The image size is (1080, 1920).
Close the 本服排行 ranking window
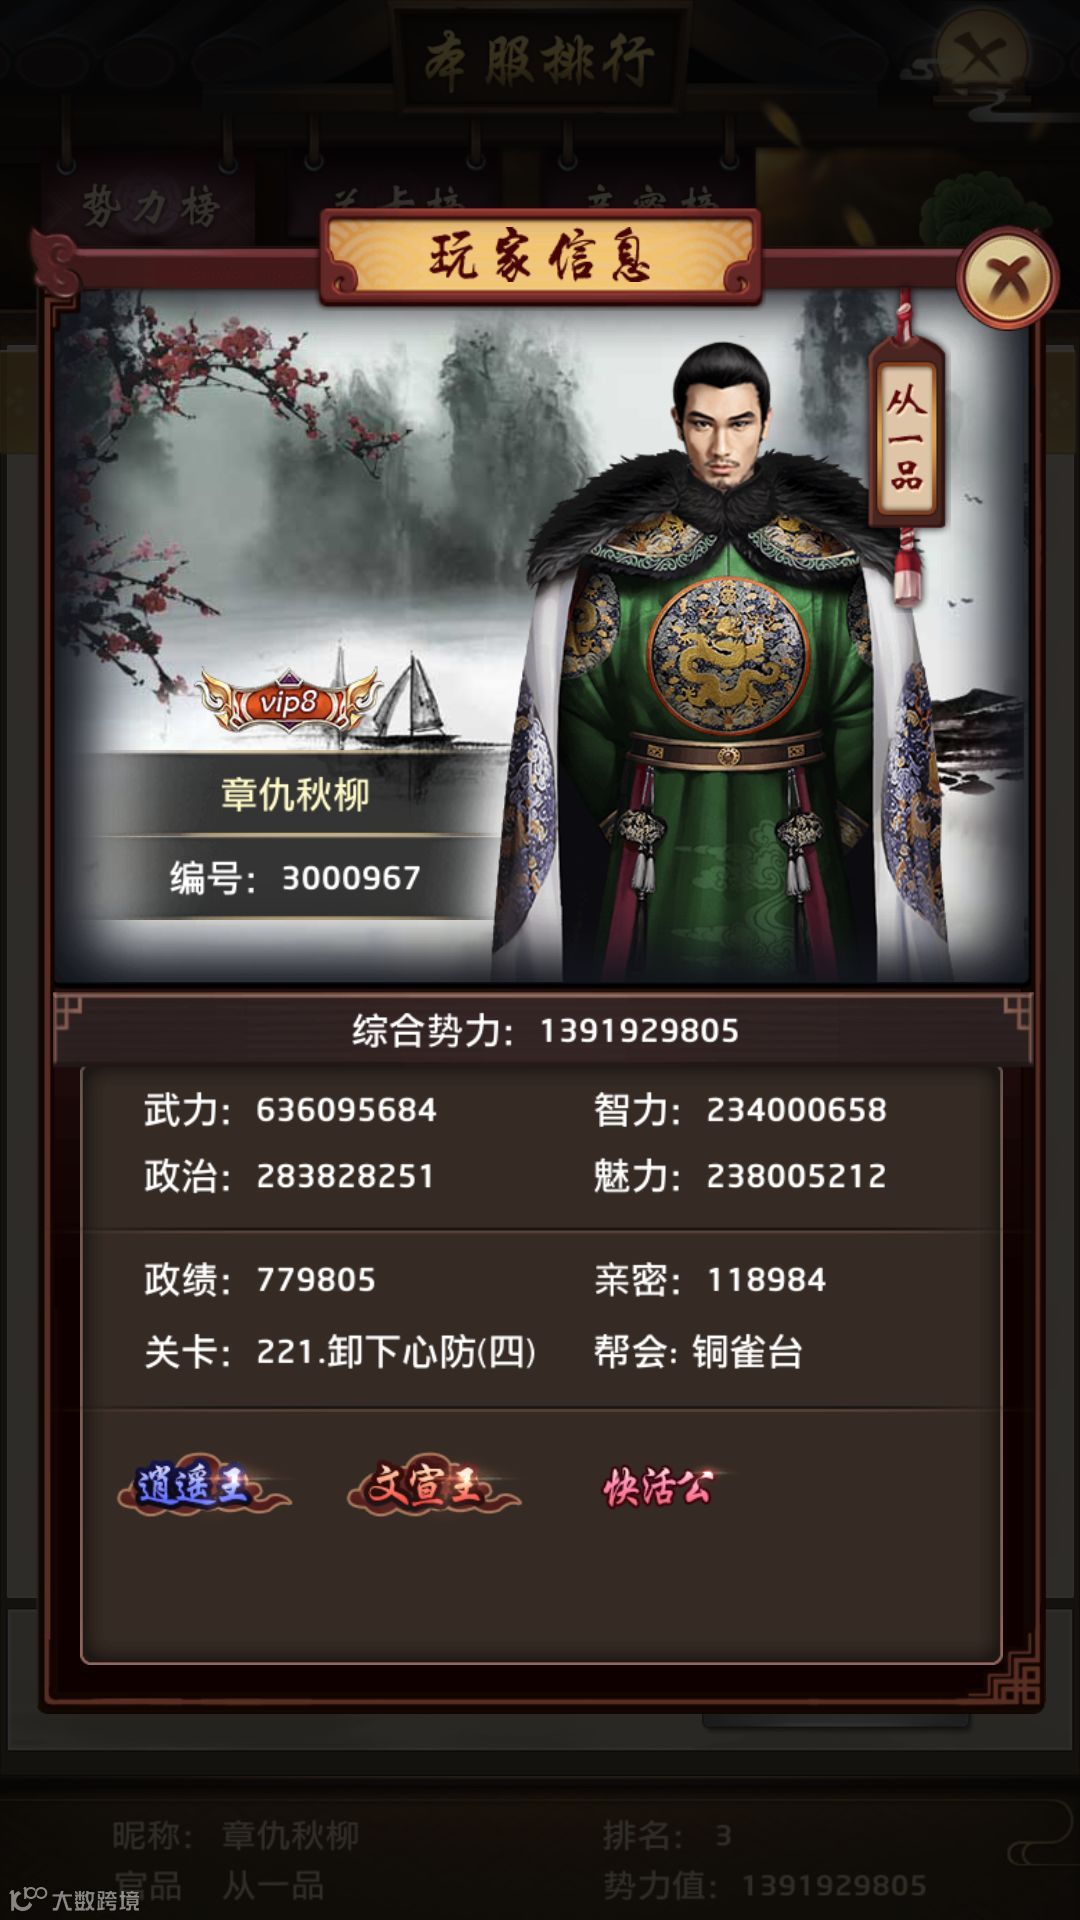(x=981, y=55)
